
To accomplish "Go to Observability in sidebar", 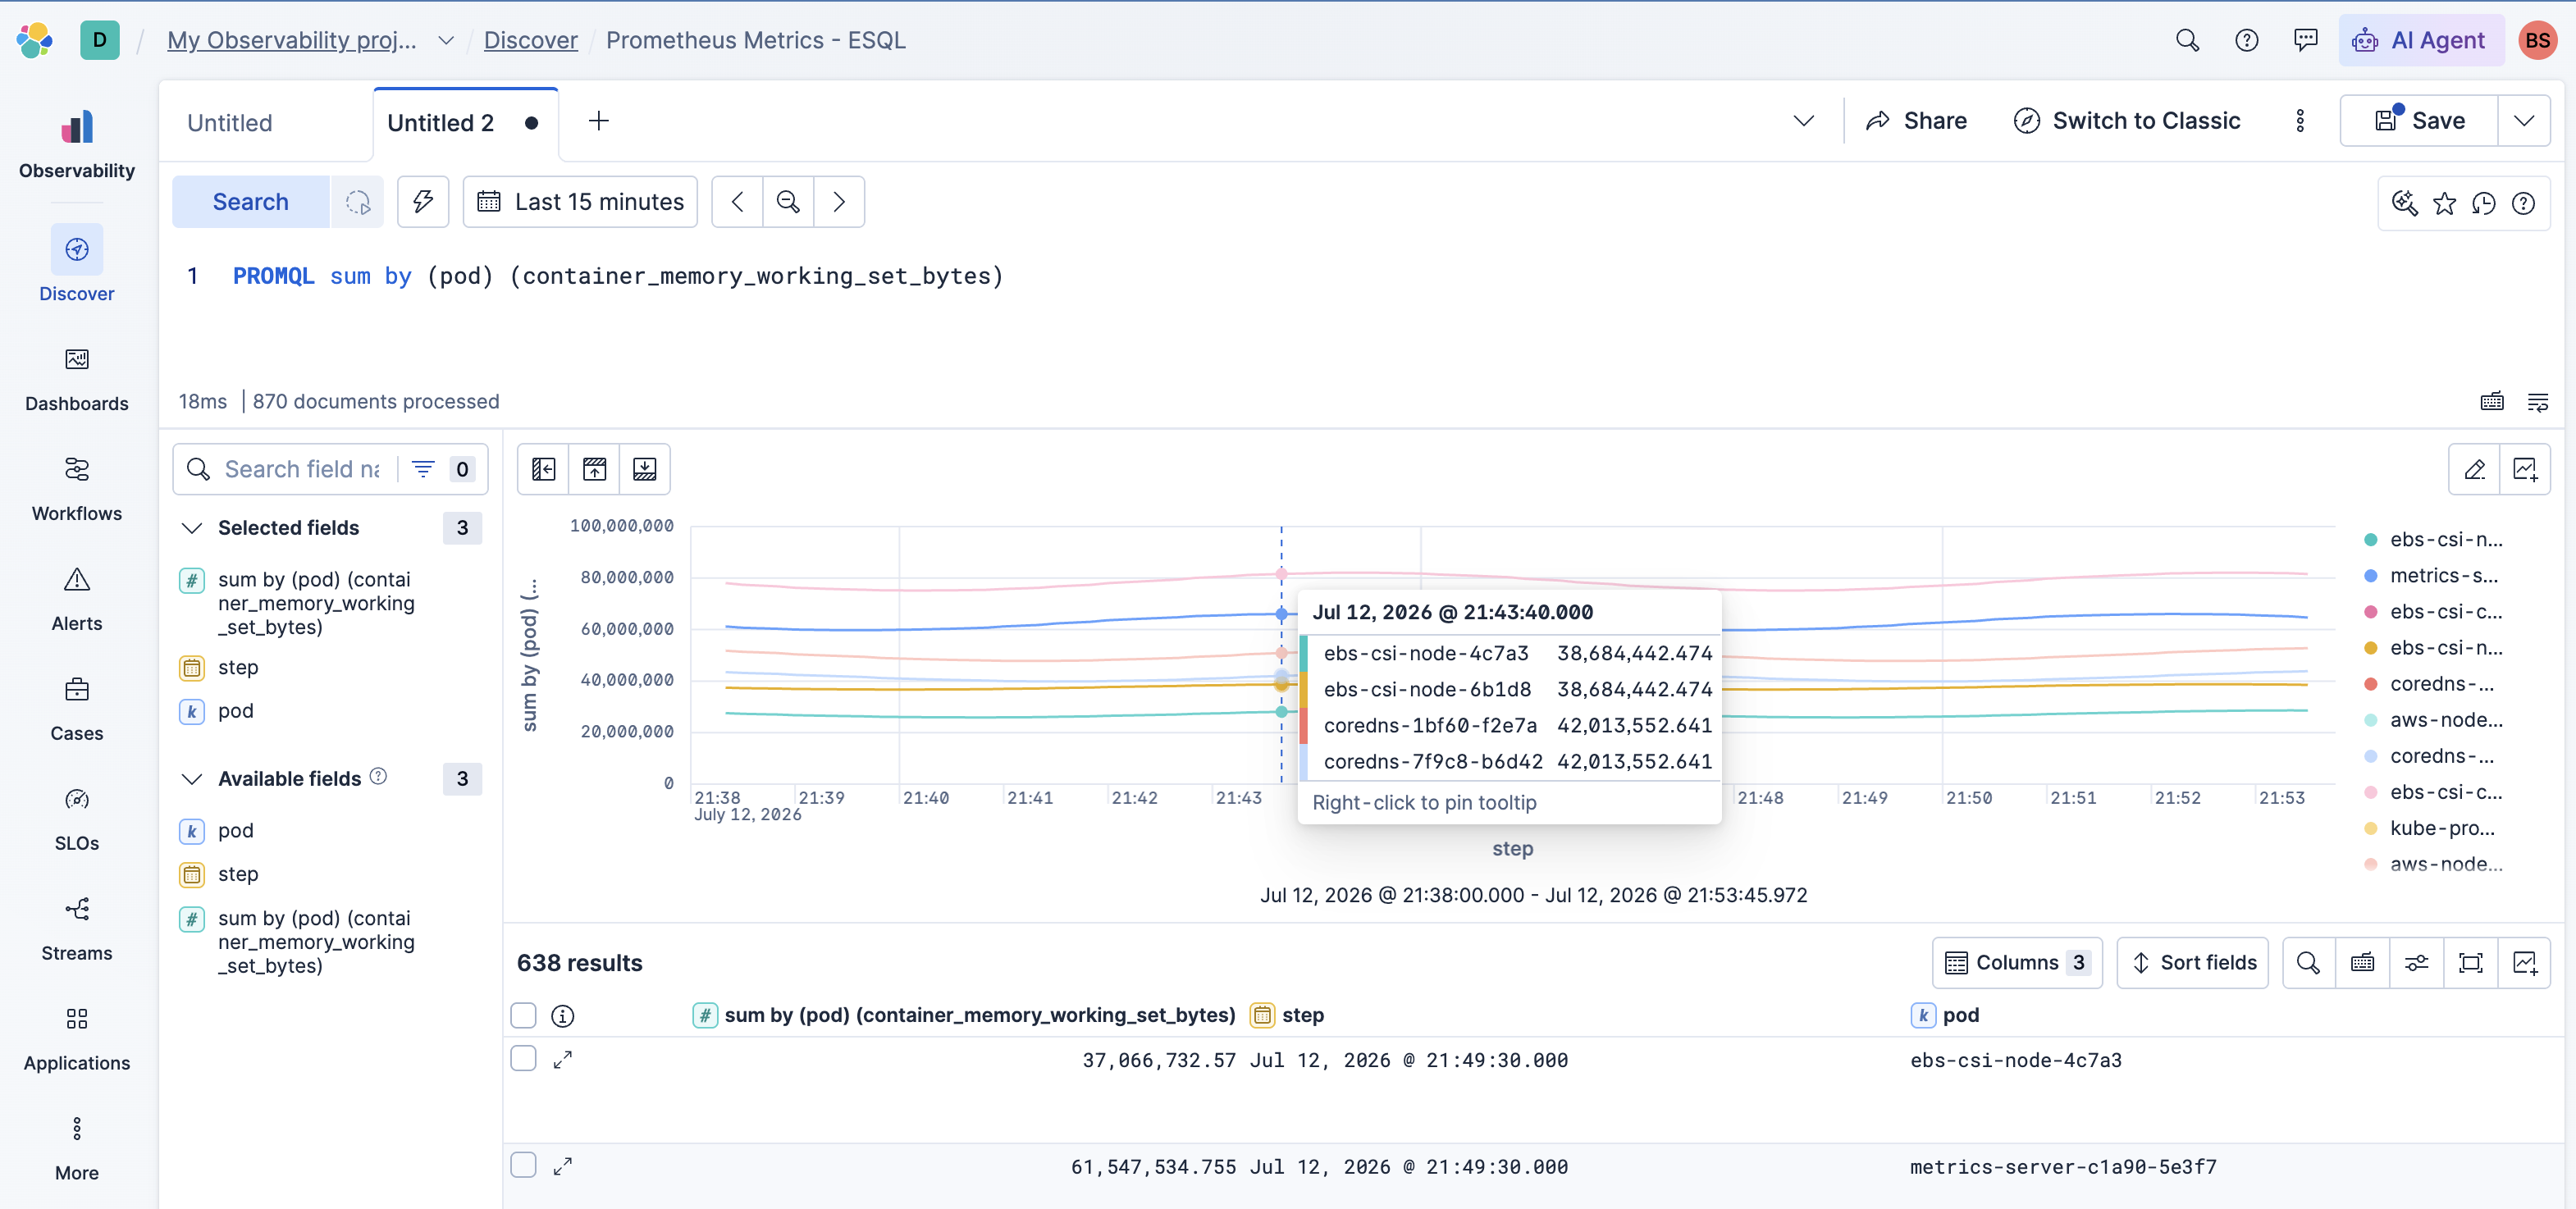I will click(77, 145).
